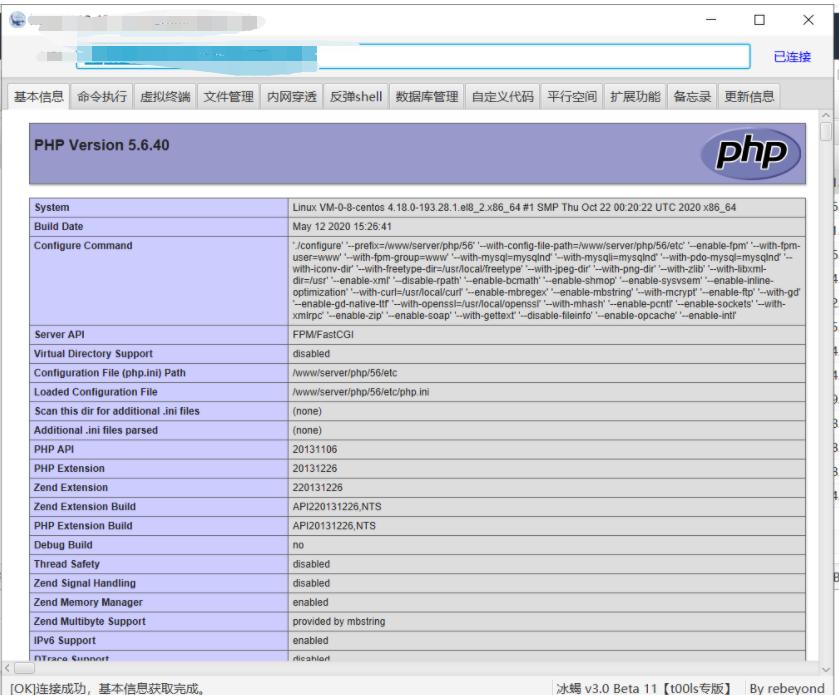Click the May 12 2020 15:26:41 value
This screenshot has width=839, height=695.
coord(342,226)
